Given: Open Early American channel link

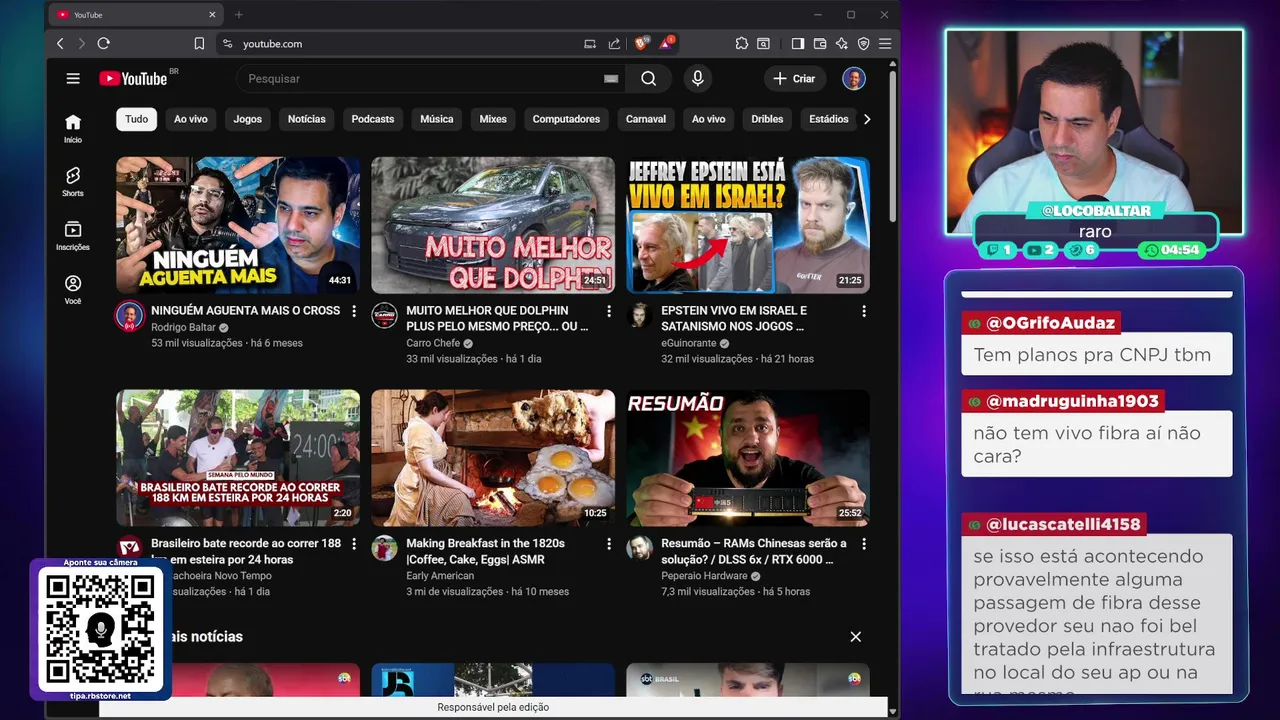Looking at the screenshot, I should click(440, 576).
